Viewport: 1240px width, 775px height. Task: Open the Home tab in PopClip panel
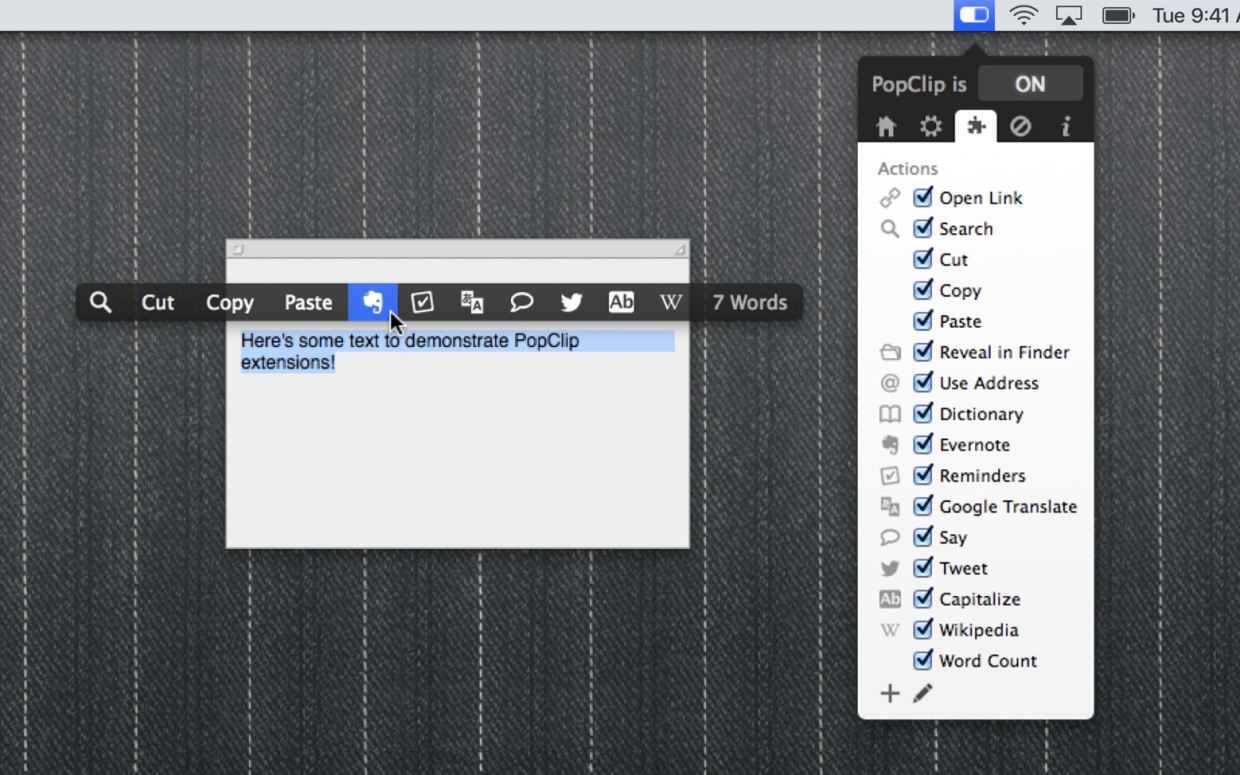(886, 127)
